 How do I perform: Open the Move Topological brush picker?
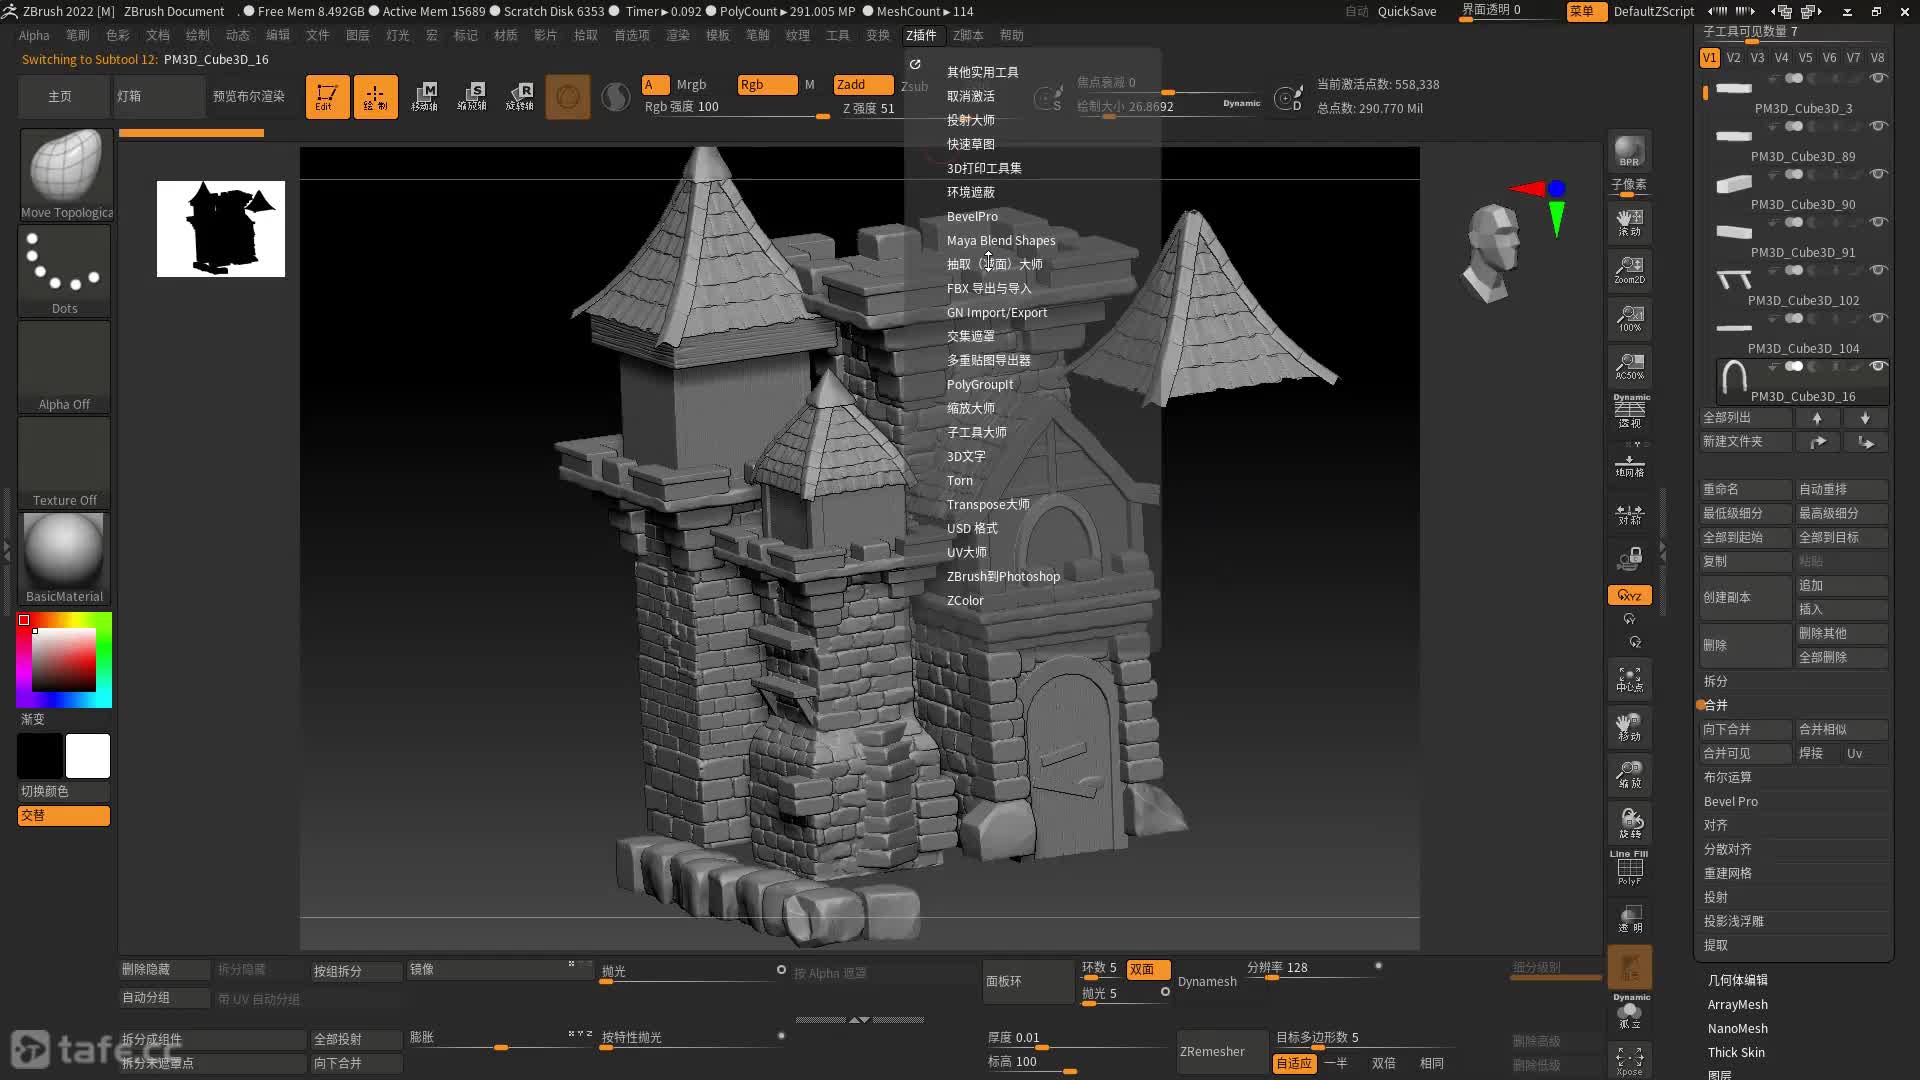click(x=65, y=175)
